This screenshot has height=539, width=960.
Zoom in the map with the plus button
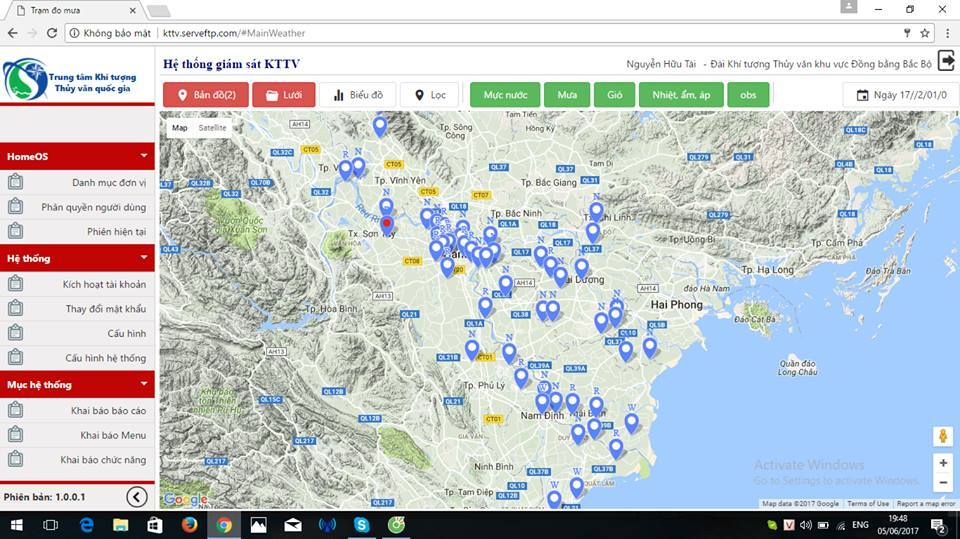[942, 463]
